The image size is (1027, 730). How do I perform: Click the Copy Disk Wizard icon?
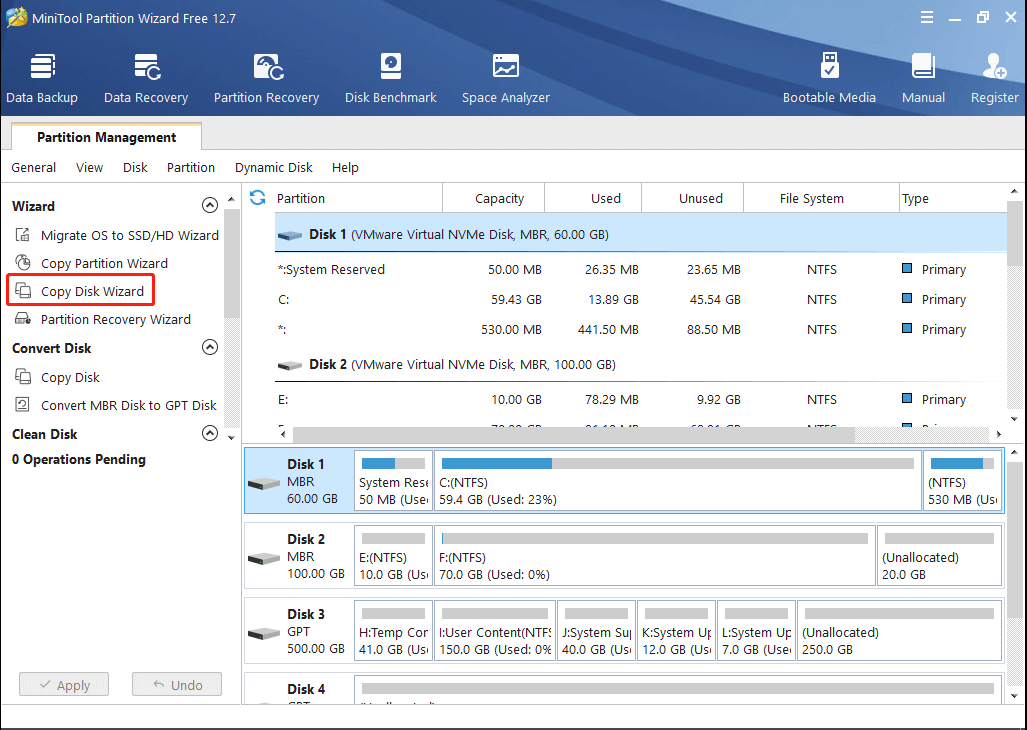23,291
